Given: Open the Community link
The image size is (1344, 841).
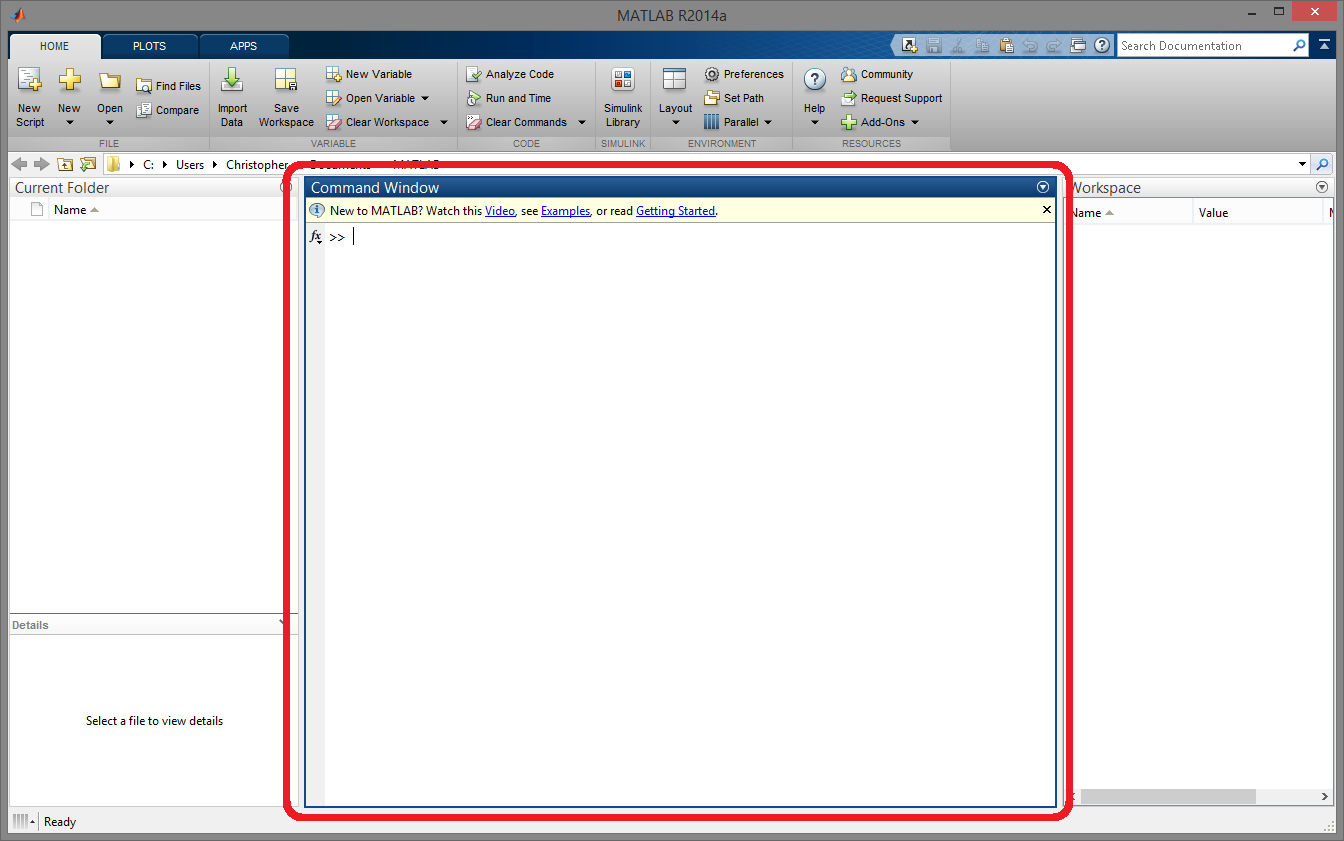Looking at the screenshot, I should pos(877,74).
